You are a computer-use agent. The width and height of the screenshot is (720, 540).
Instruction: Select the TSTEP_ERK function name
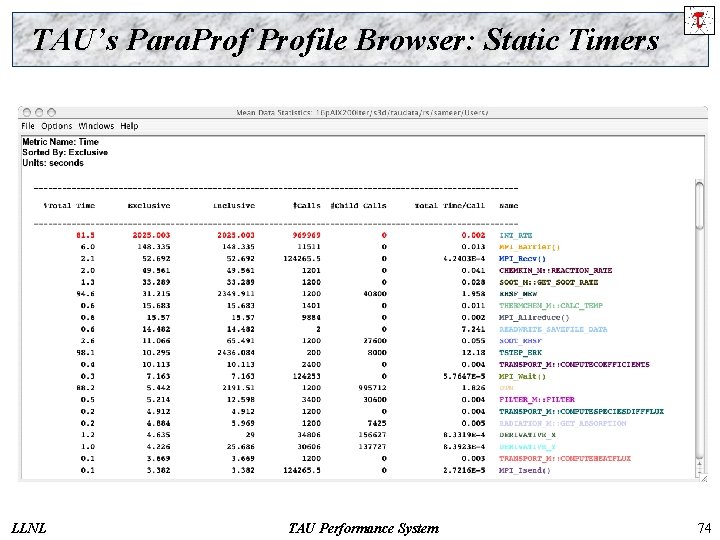pyautogui.click(x=520, y=353)
